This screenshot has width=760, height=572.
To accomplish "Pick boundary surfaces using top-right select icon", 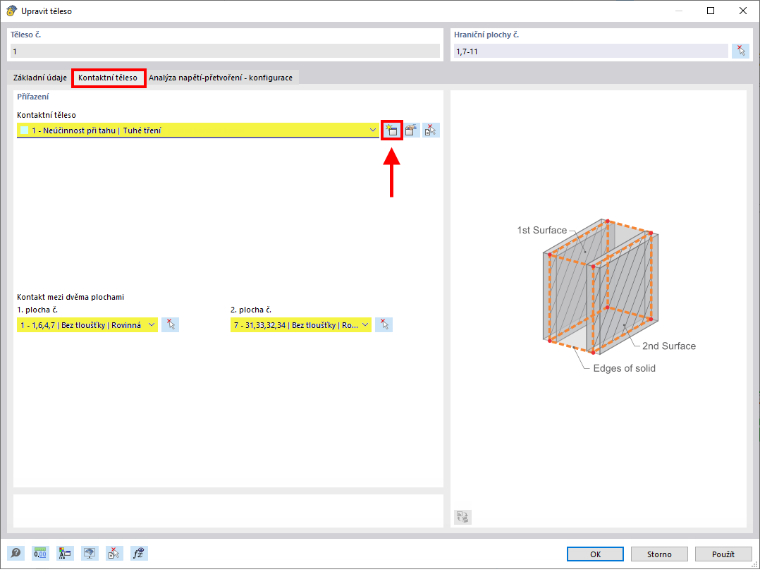I will point(741,51).
